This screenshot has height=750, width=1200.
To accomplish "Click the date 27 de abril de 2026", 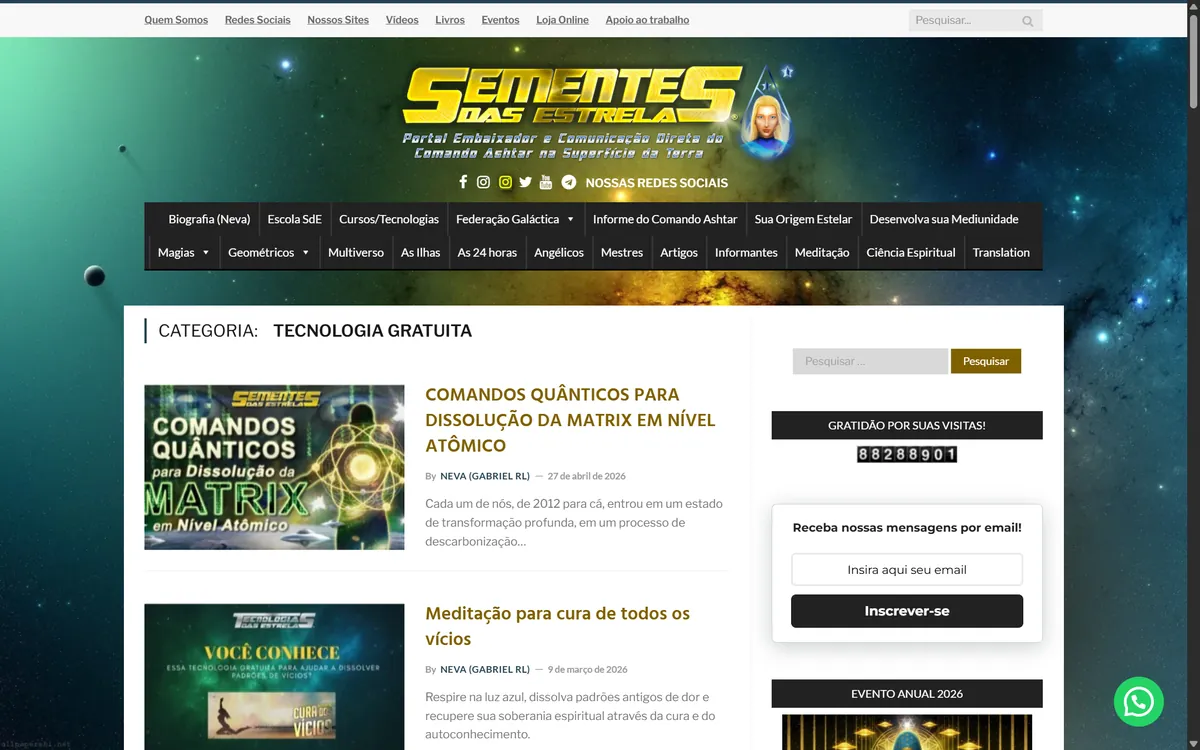I will (586, 476).
